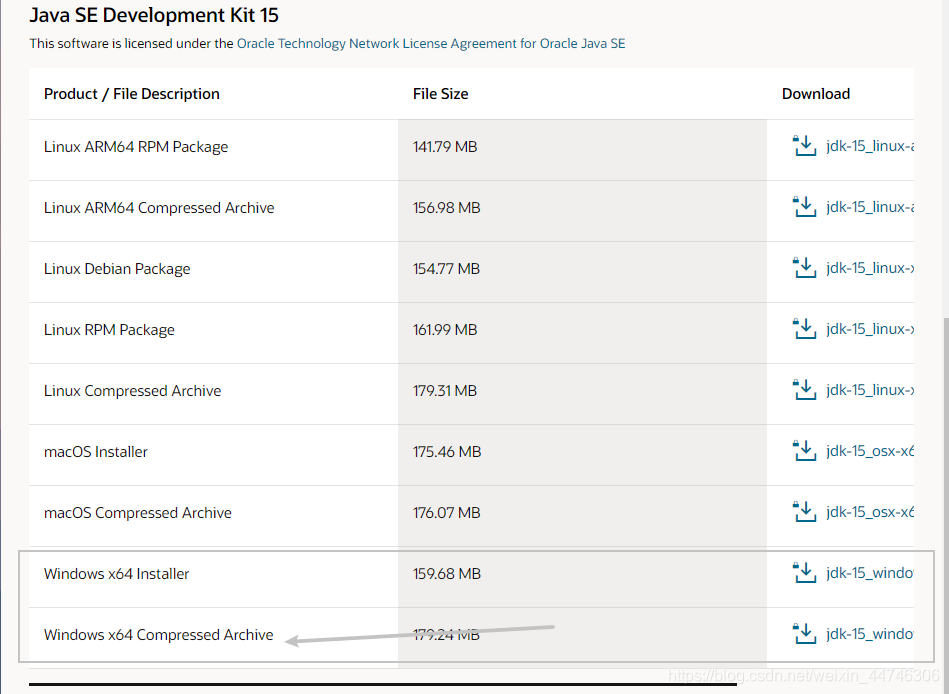Download the Windows x64 Compressed Archive file link
Image resolution: width=949 pixels, height=694 pixels.
[x=869, y=635]
